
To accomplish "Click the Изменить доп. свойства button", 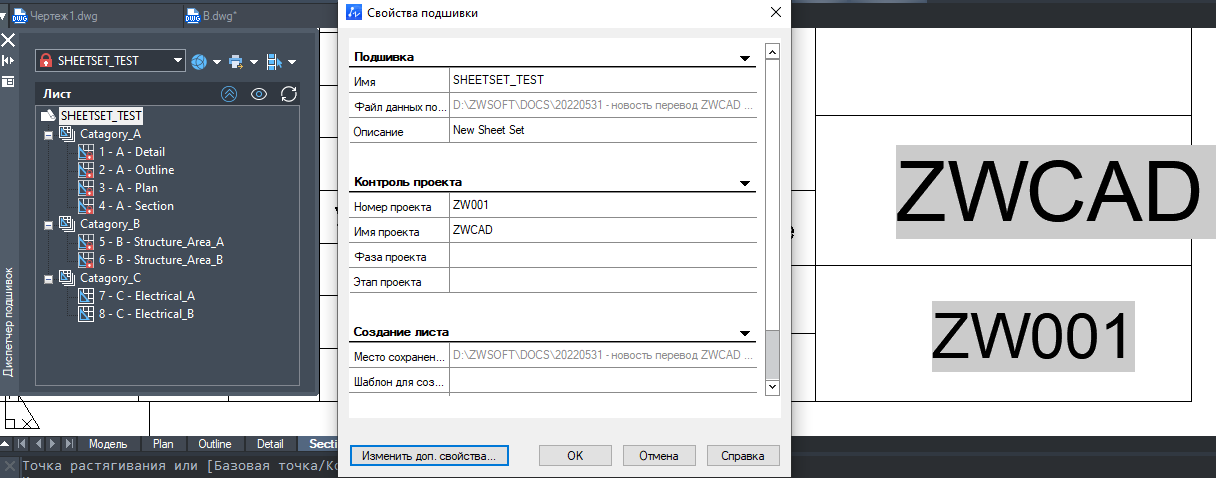I will [x=430, y=456].
